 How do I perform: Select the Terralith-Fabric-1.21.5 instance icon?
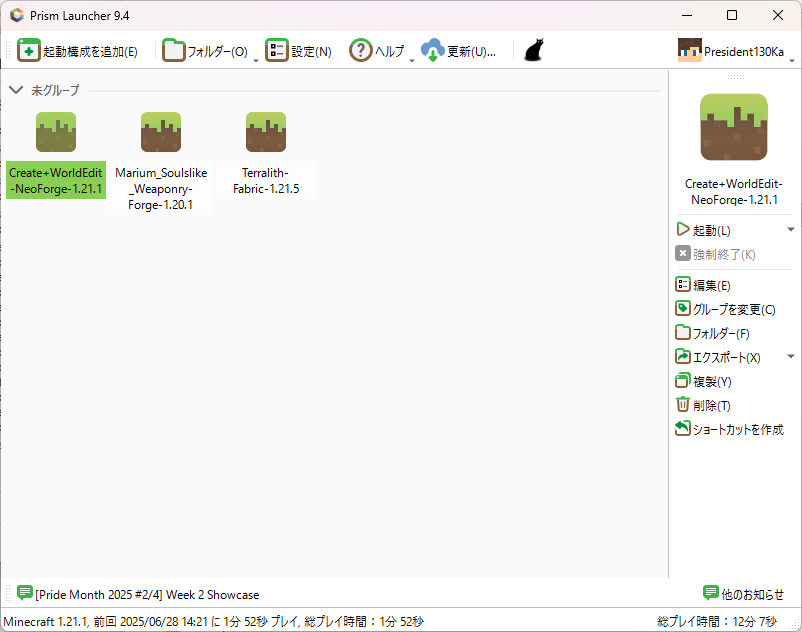pos(266,132)
